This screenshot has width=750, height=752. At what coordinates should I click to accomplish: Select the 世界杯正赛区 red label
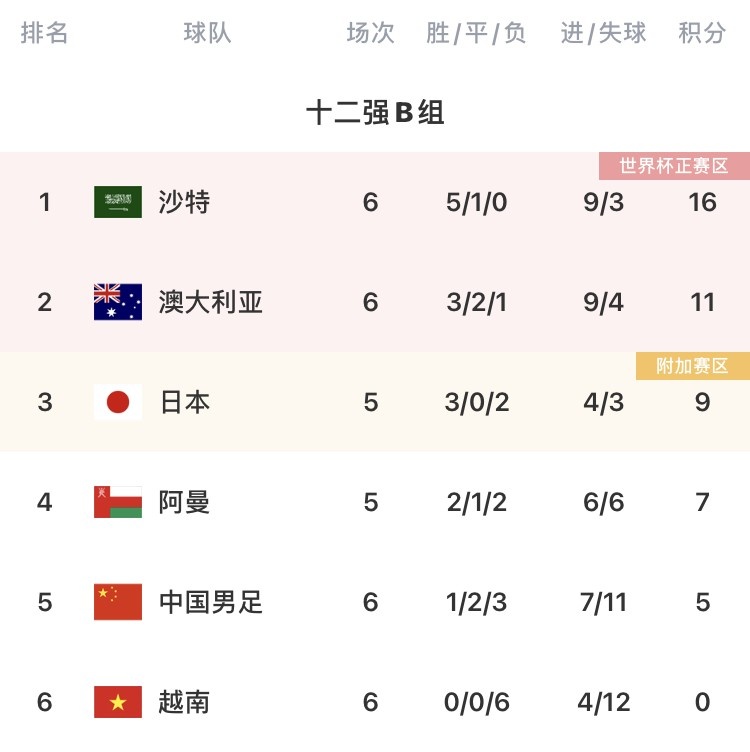(x=674, y=166)
